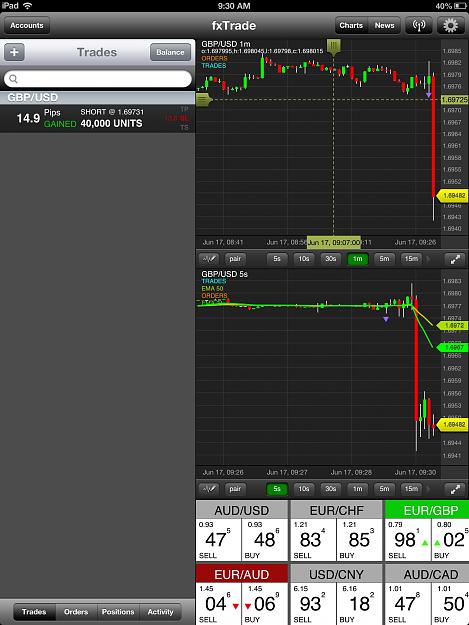Viewport: 469px width, 625px height.
Task: Click the yellow 1.6972 EMA label on 5s chart
Action: coord(453,326)
